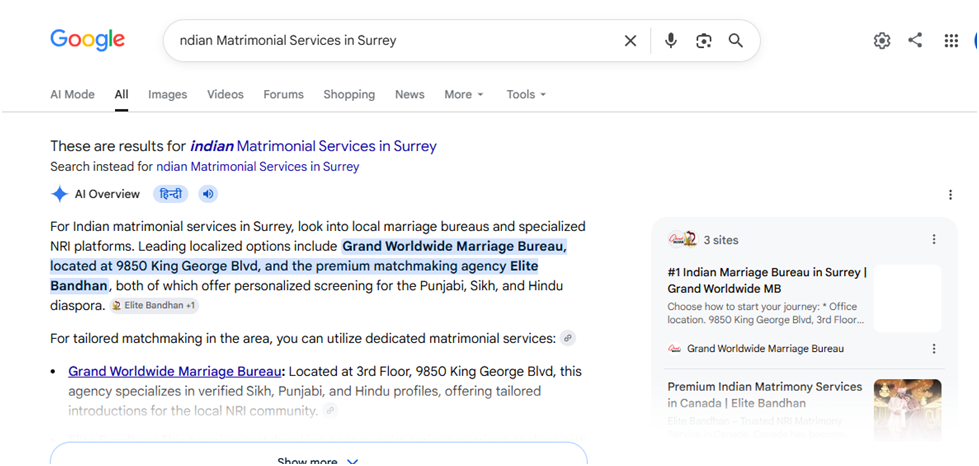Click the share icon in header

tap(915, 41)
